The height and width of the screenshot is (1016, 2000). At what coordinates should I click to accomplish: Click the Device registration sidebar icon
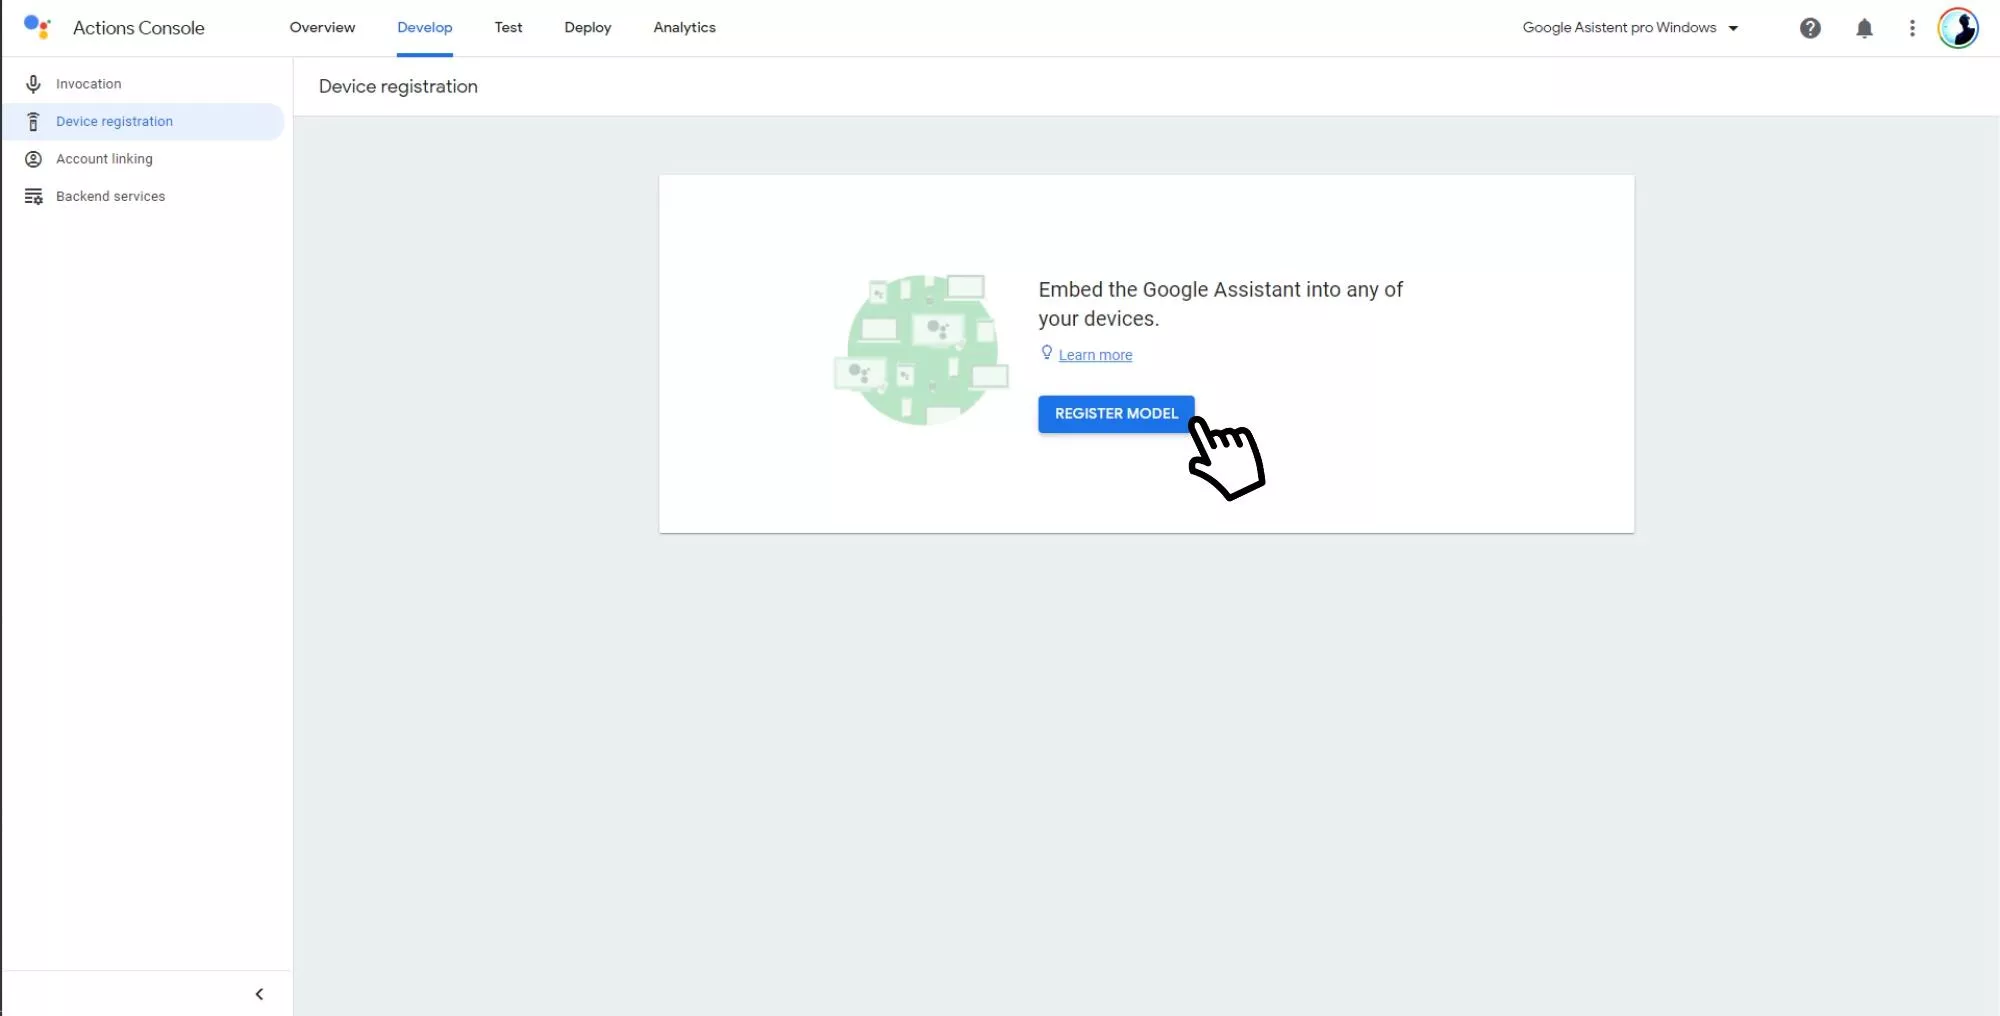point(33,122)
